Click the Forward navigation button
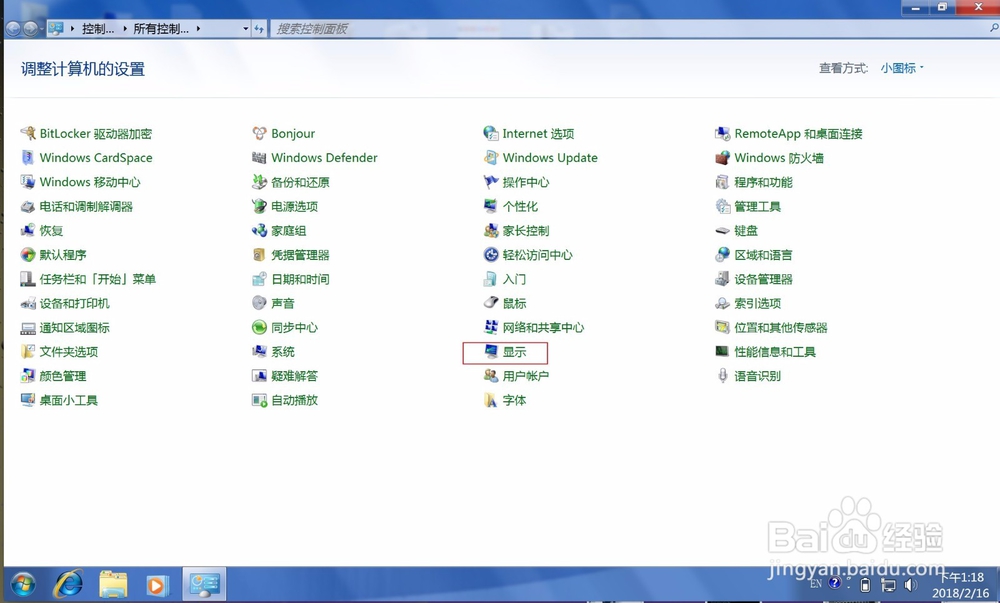Viewport: 1000px width, 603px height. [30, 29]
